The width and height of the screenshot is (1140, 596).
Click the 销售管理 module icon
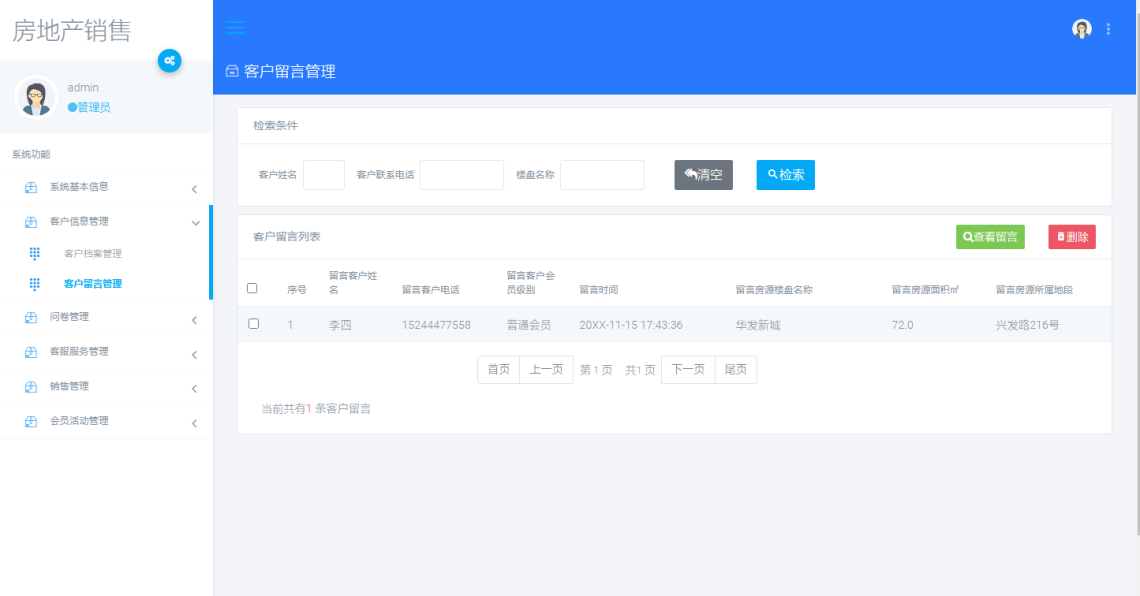[x=30, y=387]
